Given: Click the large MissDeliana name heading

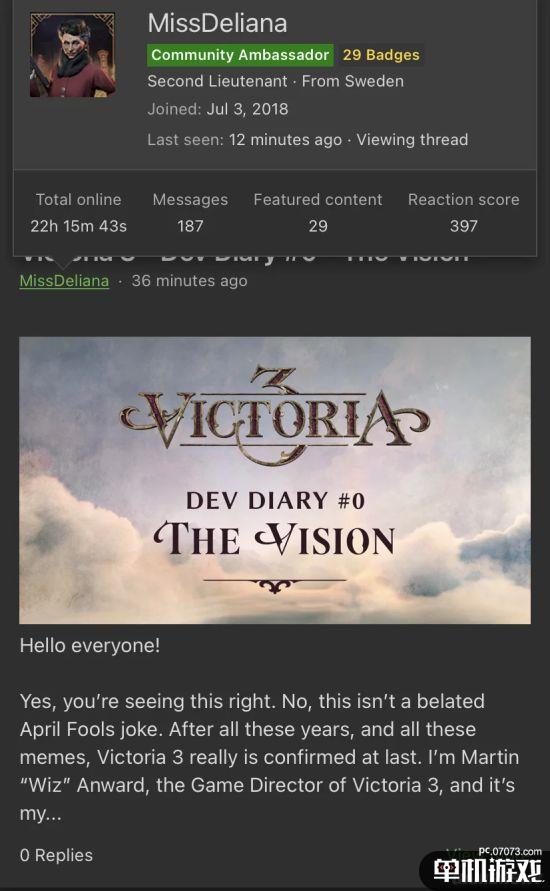Looking at the screenshot, I should point(217,23).
